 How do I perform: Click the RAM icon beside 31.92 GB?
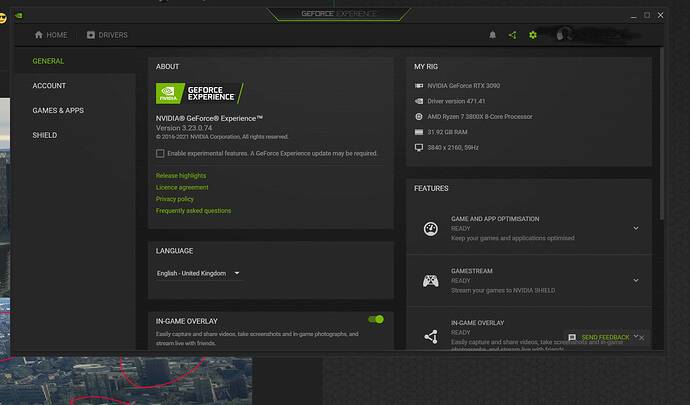point(419,132)
